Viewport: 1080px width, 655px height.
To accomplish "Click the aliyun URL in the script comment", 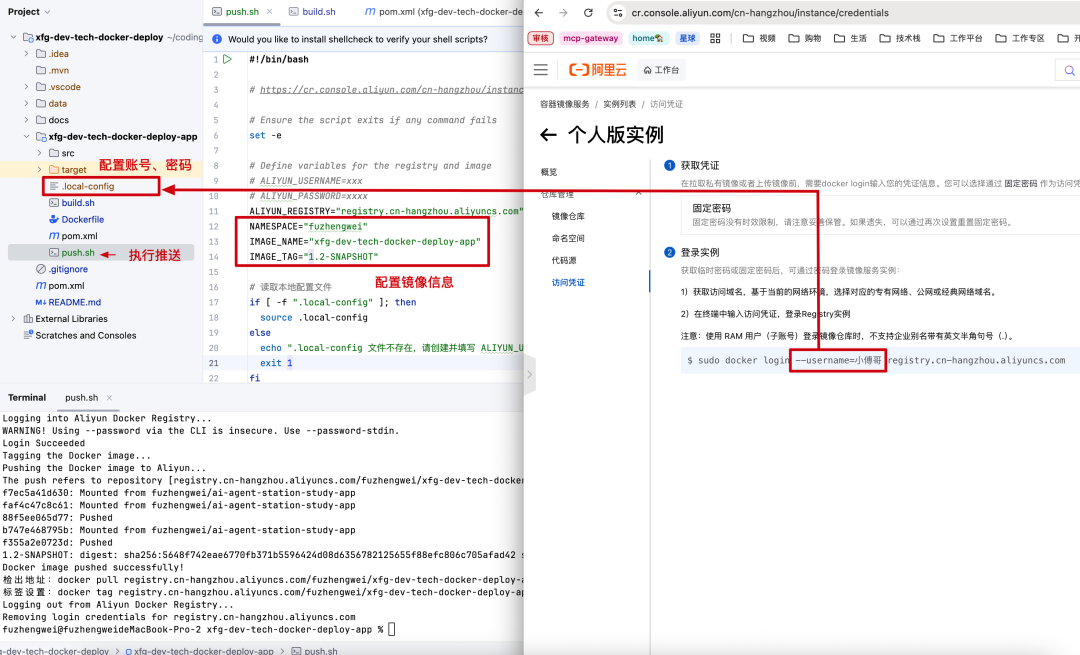I will tap(391, 90).
